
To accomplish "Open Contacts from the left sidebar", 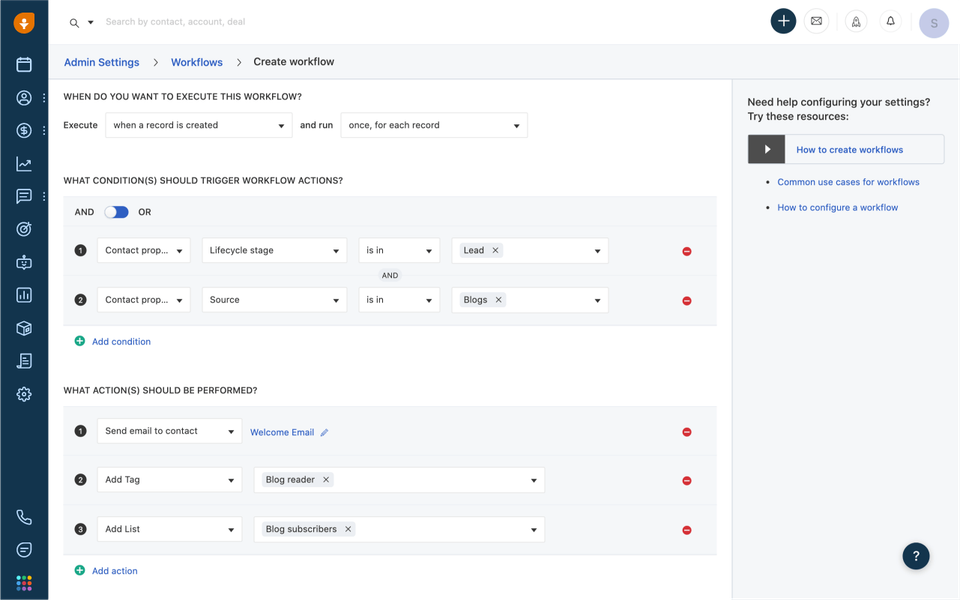I will [24, 98].
